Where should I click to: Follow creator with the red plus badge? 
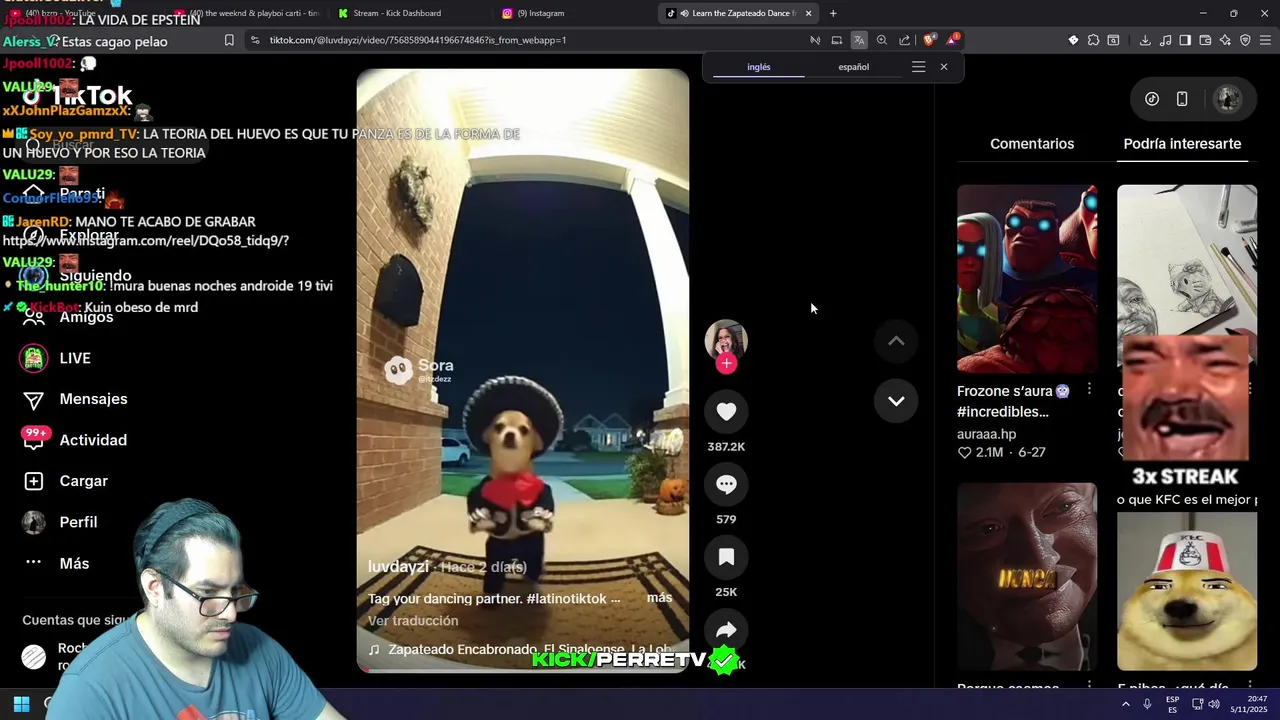click(x=726, y=364)
